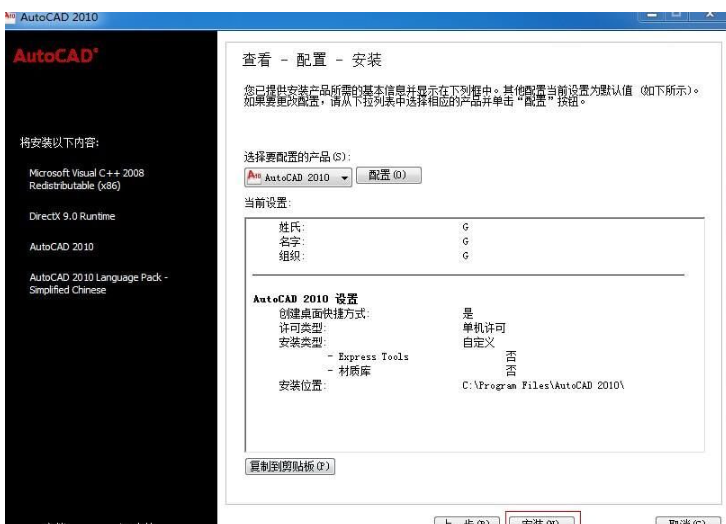Click the 安装位置 label

click(x=302, y=385)
